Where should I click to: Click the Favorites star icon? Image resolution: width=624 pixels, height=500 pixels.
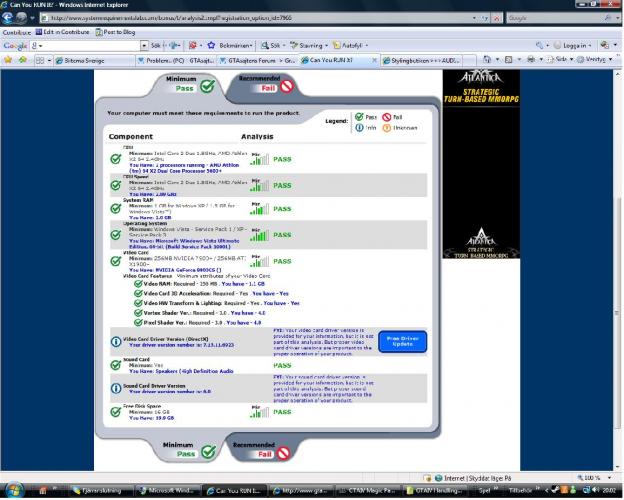[x=8, y=60]
